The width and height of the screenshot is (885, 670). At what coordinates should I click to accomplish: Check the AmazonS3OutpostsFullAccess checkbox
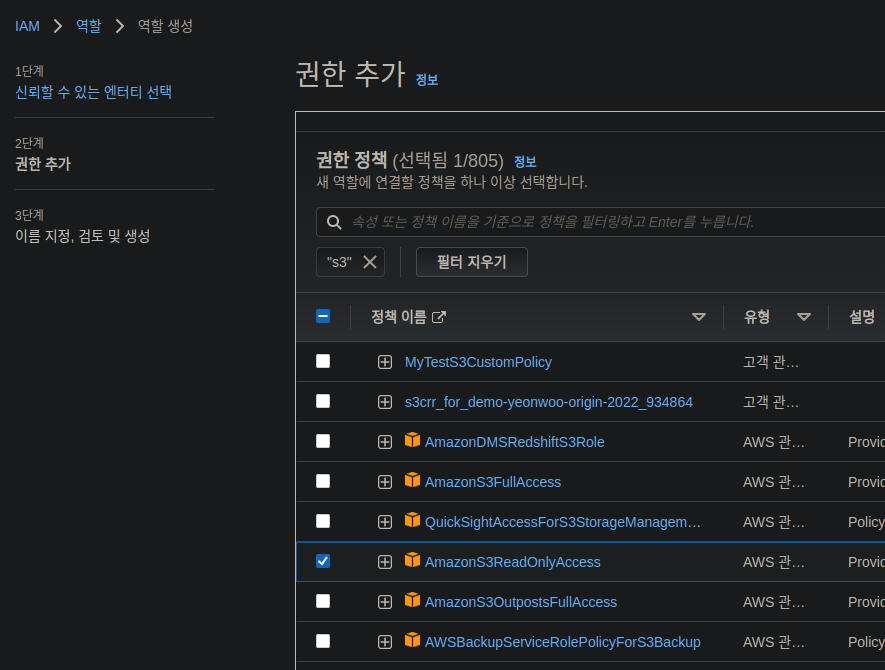tap(323, 602)
